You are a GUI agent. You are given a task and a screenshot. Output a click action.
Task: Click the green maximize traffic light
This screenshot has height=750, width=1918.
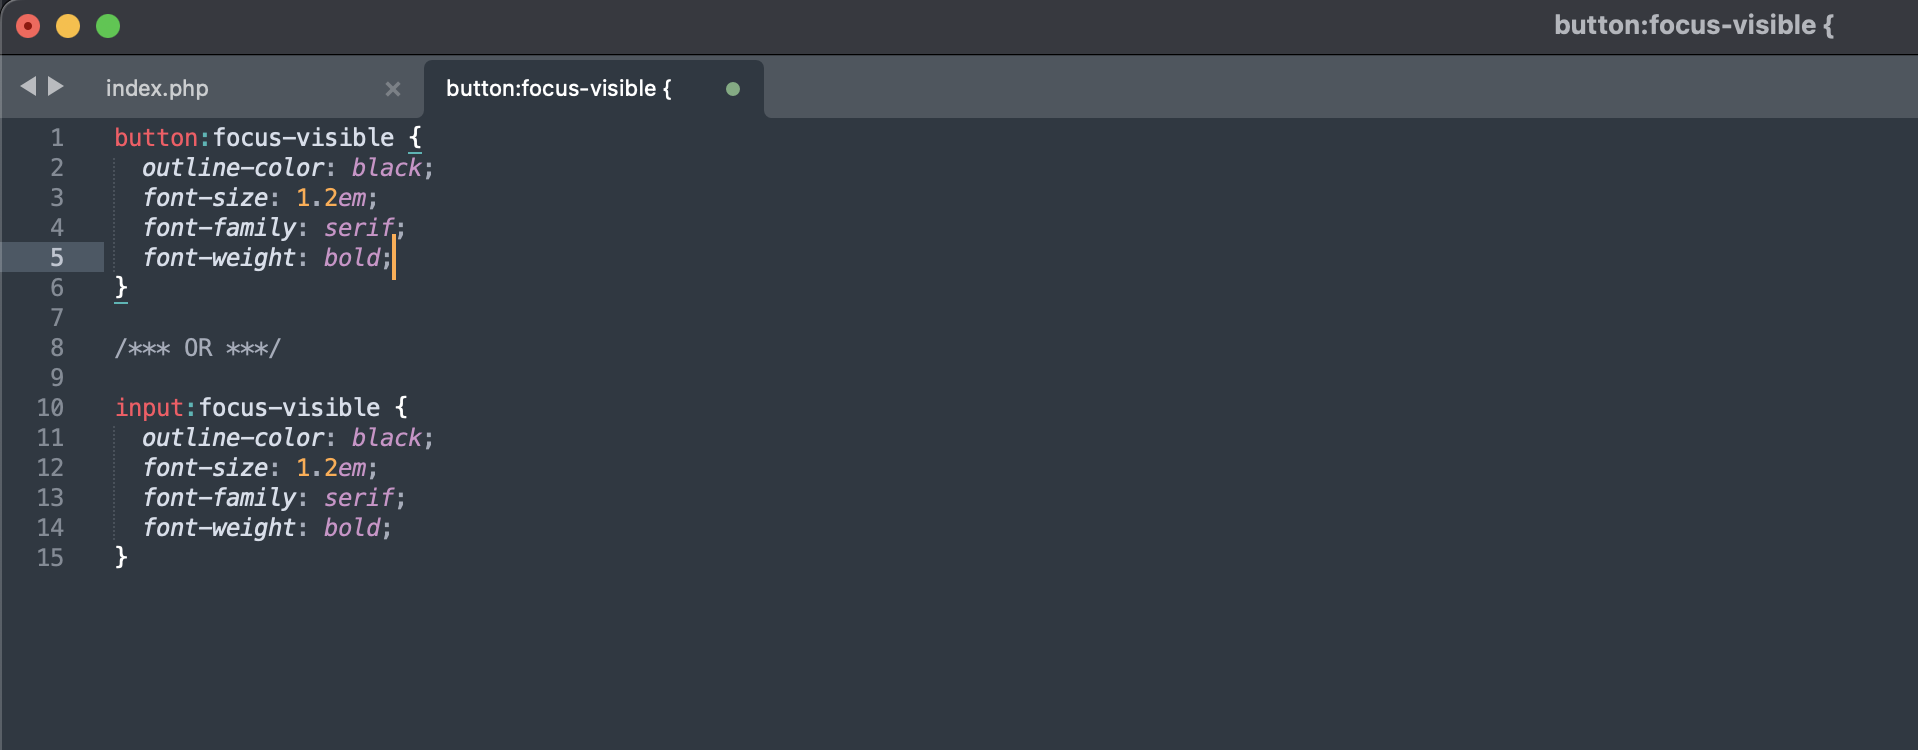point(106,26)
